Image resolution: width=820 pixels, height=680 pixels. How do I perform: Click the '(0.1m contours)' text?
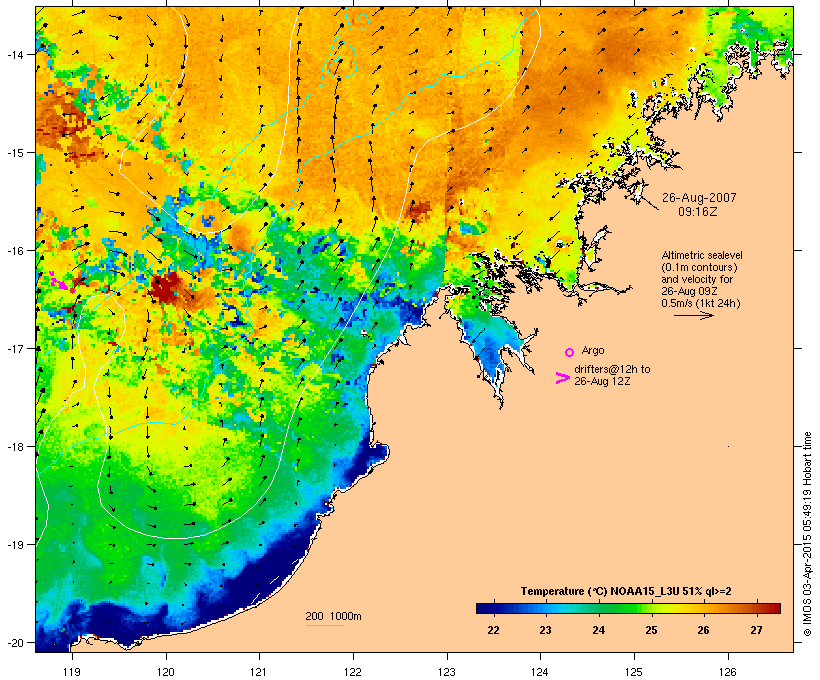point(699,267)
